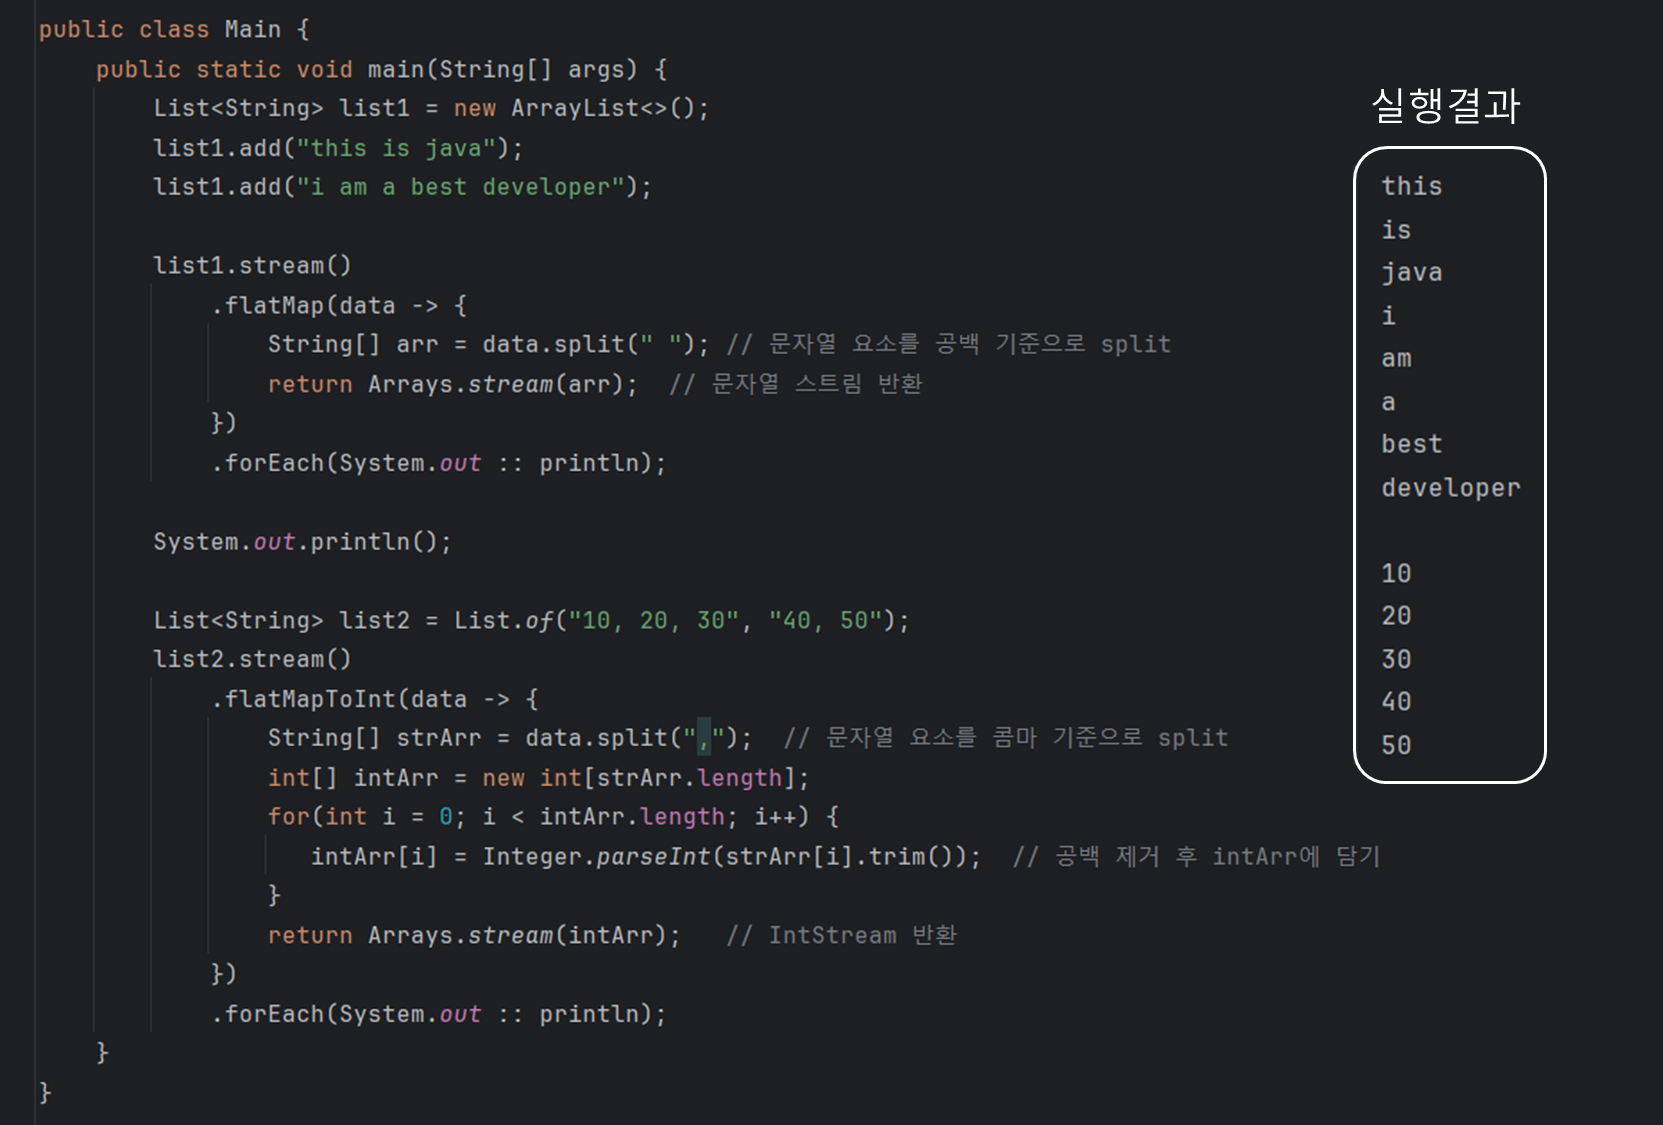
Task: Click output value '30'
Action: [1396, 659]
